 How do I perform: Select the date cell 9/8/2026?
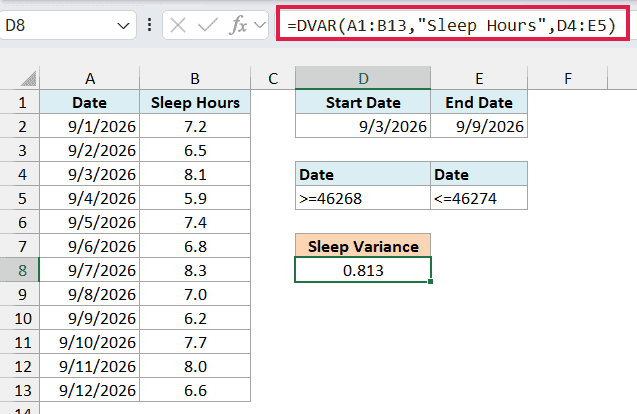(90, 294)
